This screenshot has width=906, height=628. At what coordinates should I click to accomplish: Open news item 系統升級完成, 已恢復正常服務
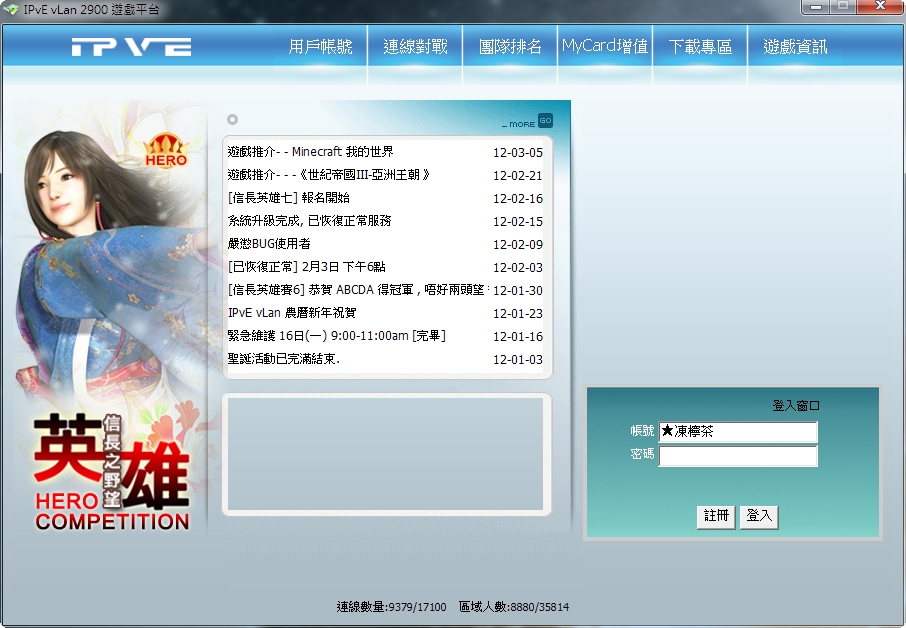(x=309, y=221)
